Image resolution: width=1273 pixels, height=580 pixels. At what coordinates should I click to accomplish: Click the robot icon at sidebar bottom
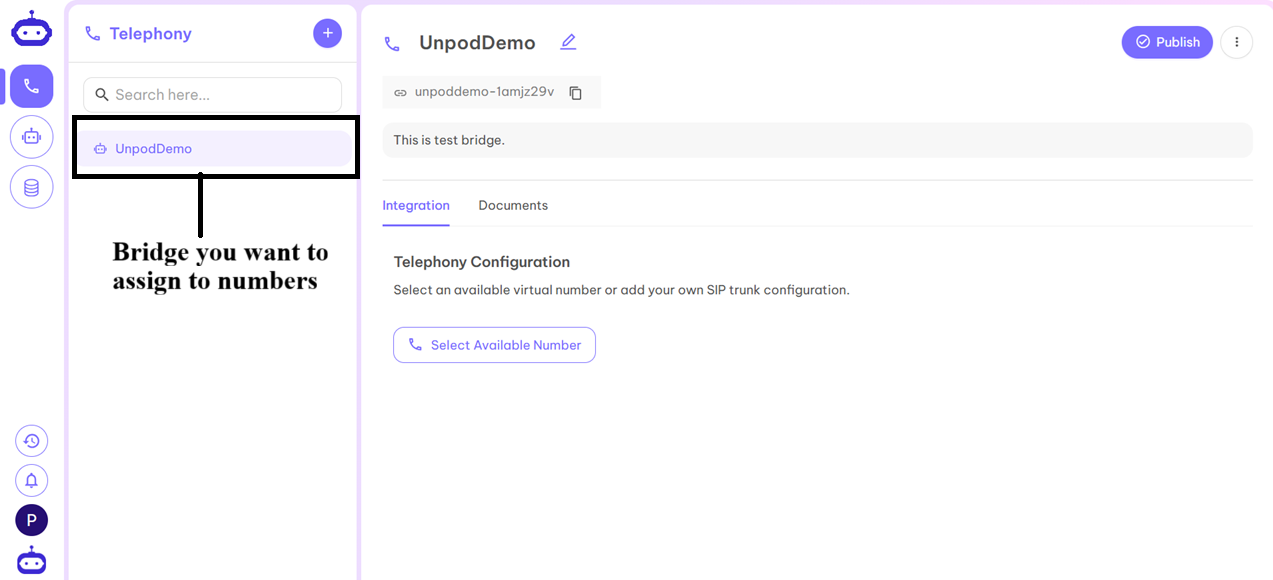point(31,560)
